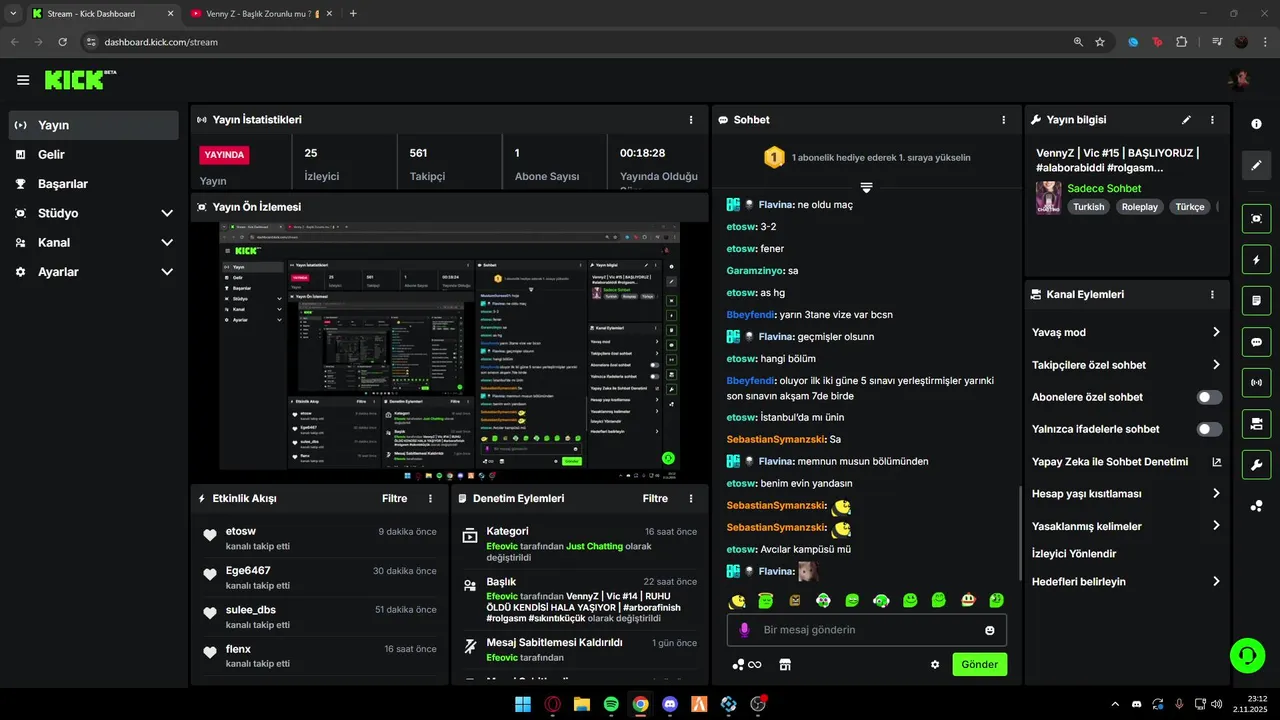Open the Etkinlik Akışı options menu
The image size is (1280, 720).
[x=431, y=498]
